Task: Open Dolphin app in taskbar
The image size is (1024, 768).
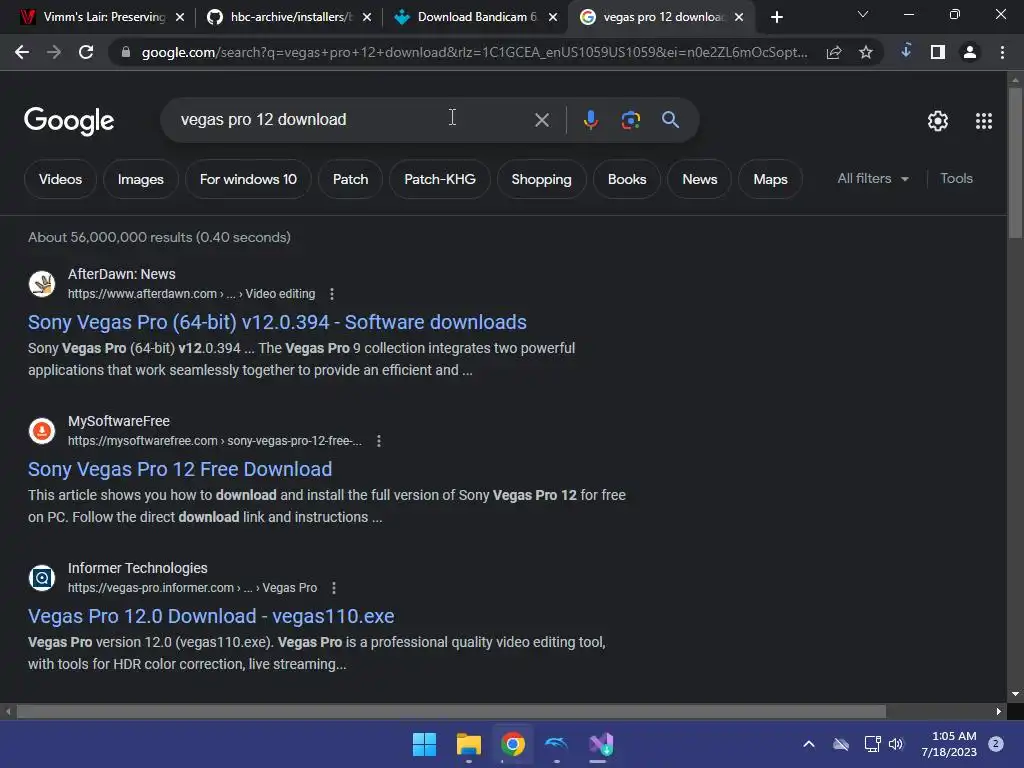Action: coord(556,744)
